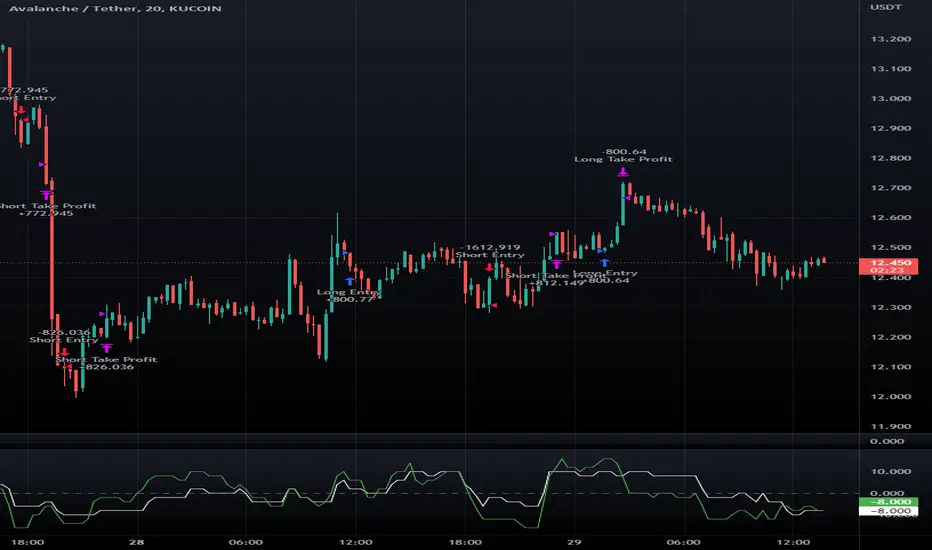This screenshot has height=550, width=932.
Task: Click the 12.300 price axis label
Action: pos(890,307)
